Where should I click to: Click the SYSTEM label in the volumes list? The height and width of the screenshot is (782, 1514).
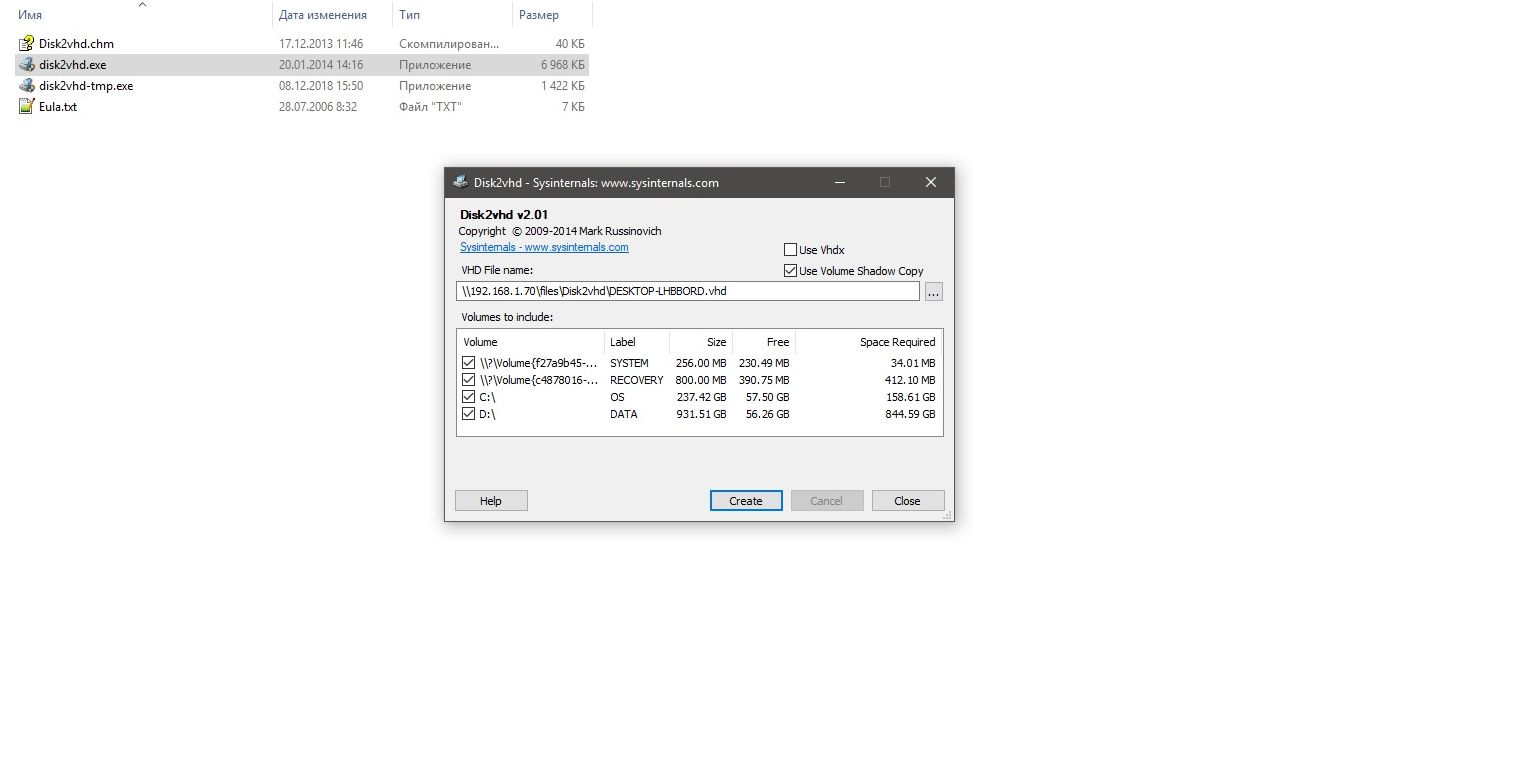(x=629, y=363)
